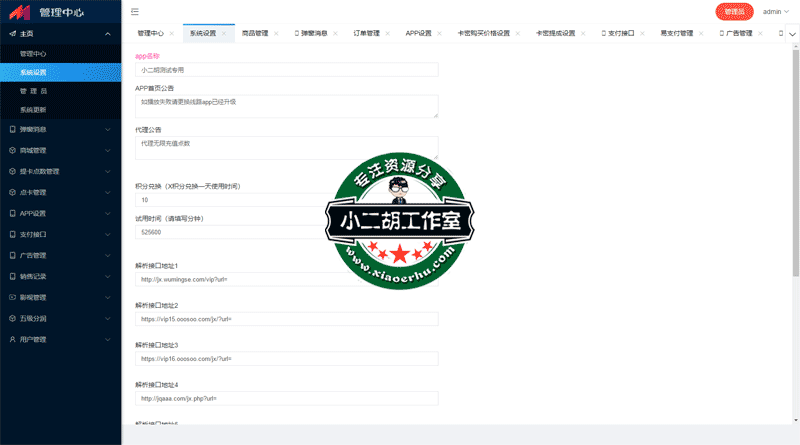Image resolution: width=800 pixels, height=445 pixels.
Task: Expand the 支付接口 sidebar menu chevron
Action: point(108,235)
